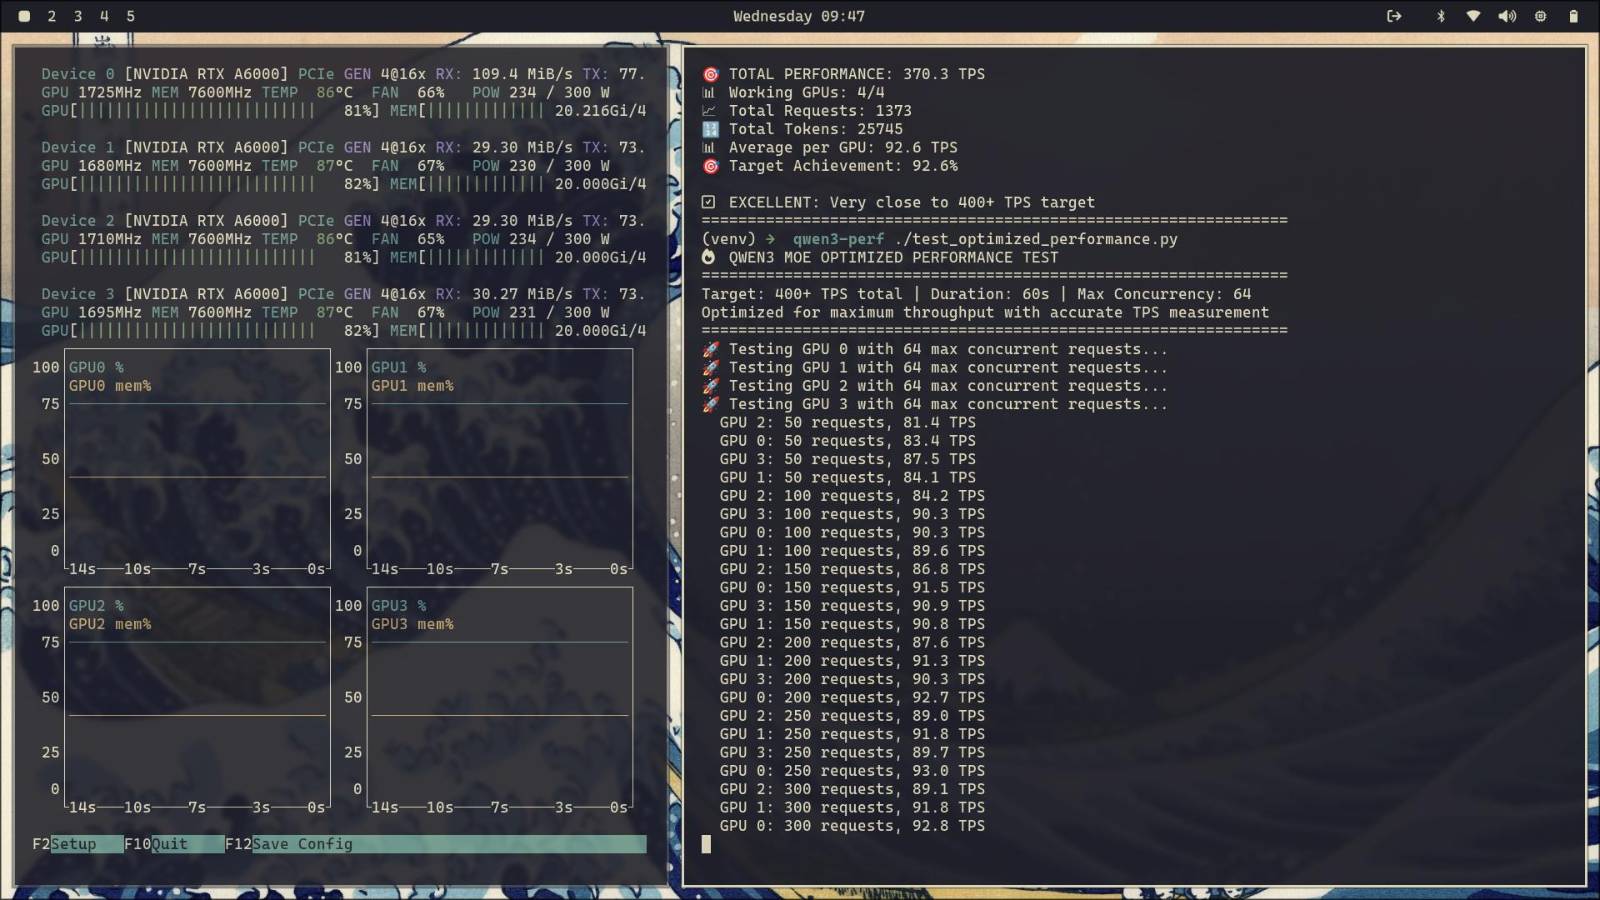
Task: Open the CPU chip indicator icon
Action: tap(1540, 16)
